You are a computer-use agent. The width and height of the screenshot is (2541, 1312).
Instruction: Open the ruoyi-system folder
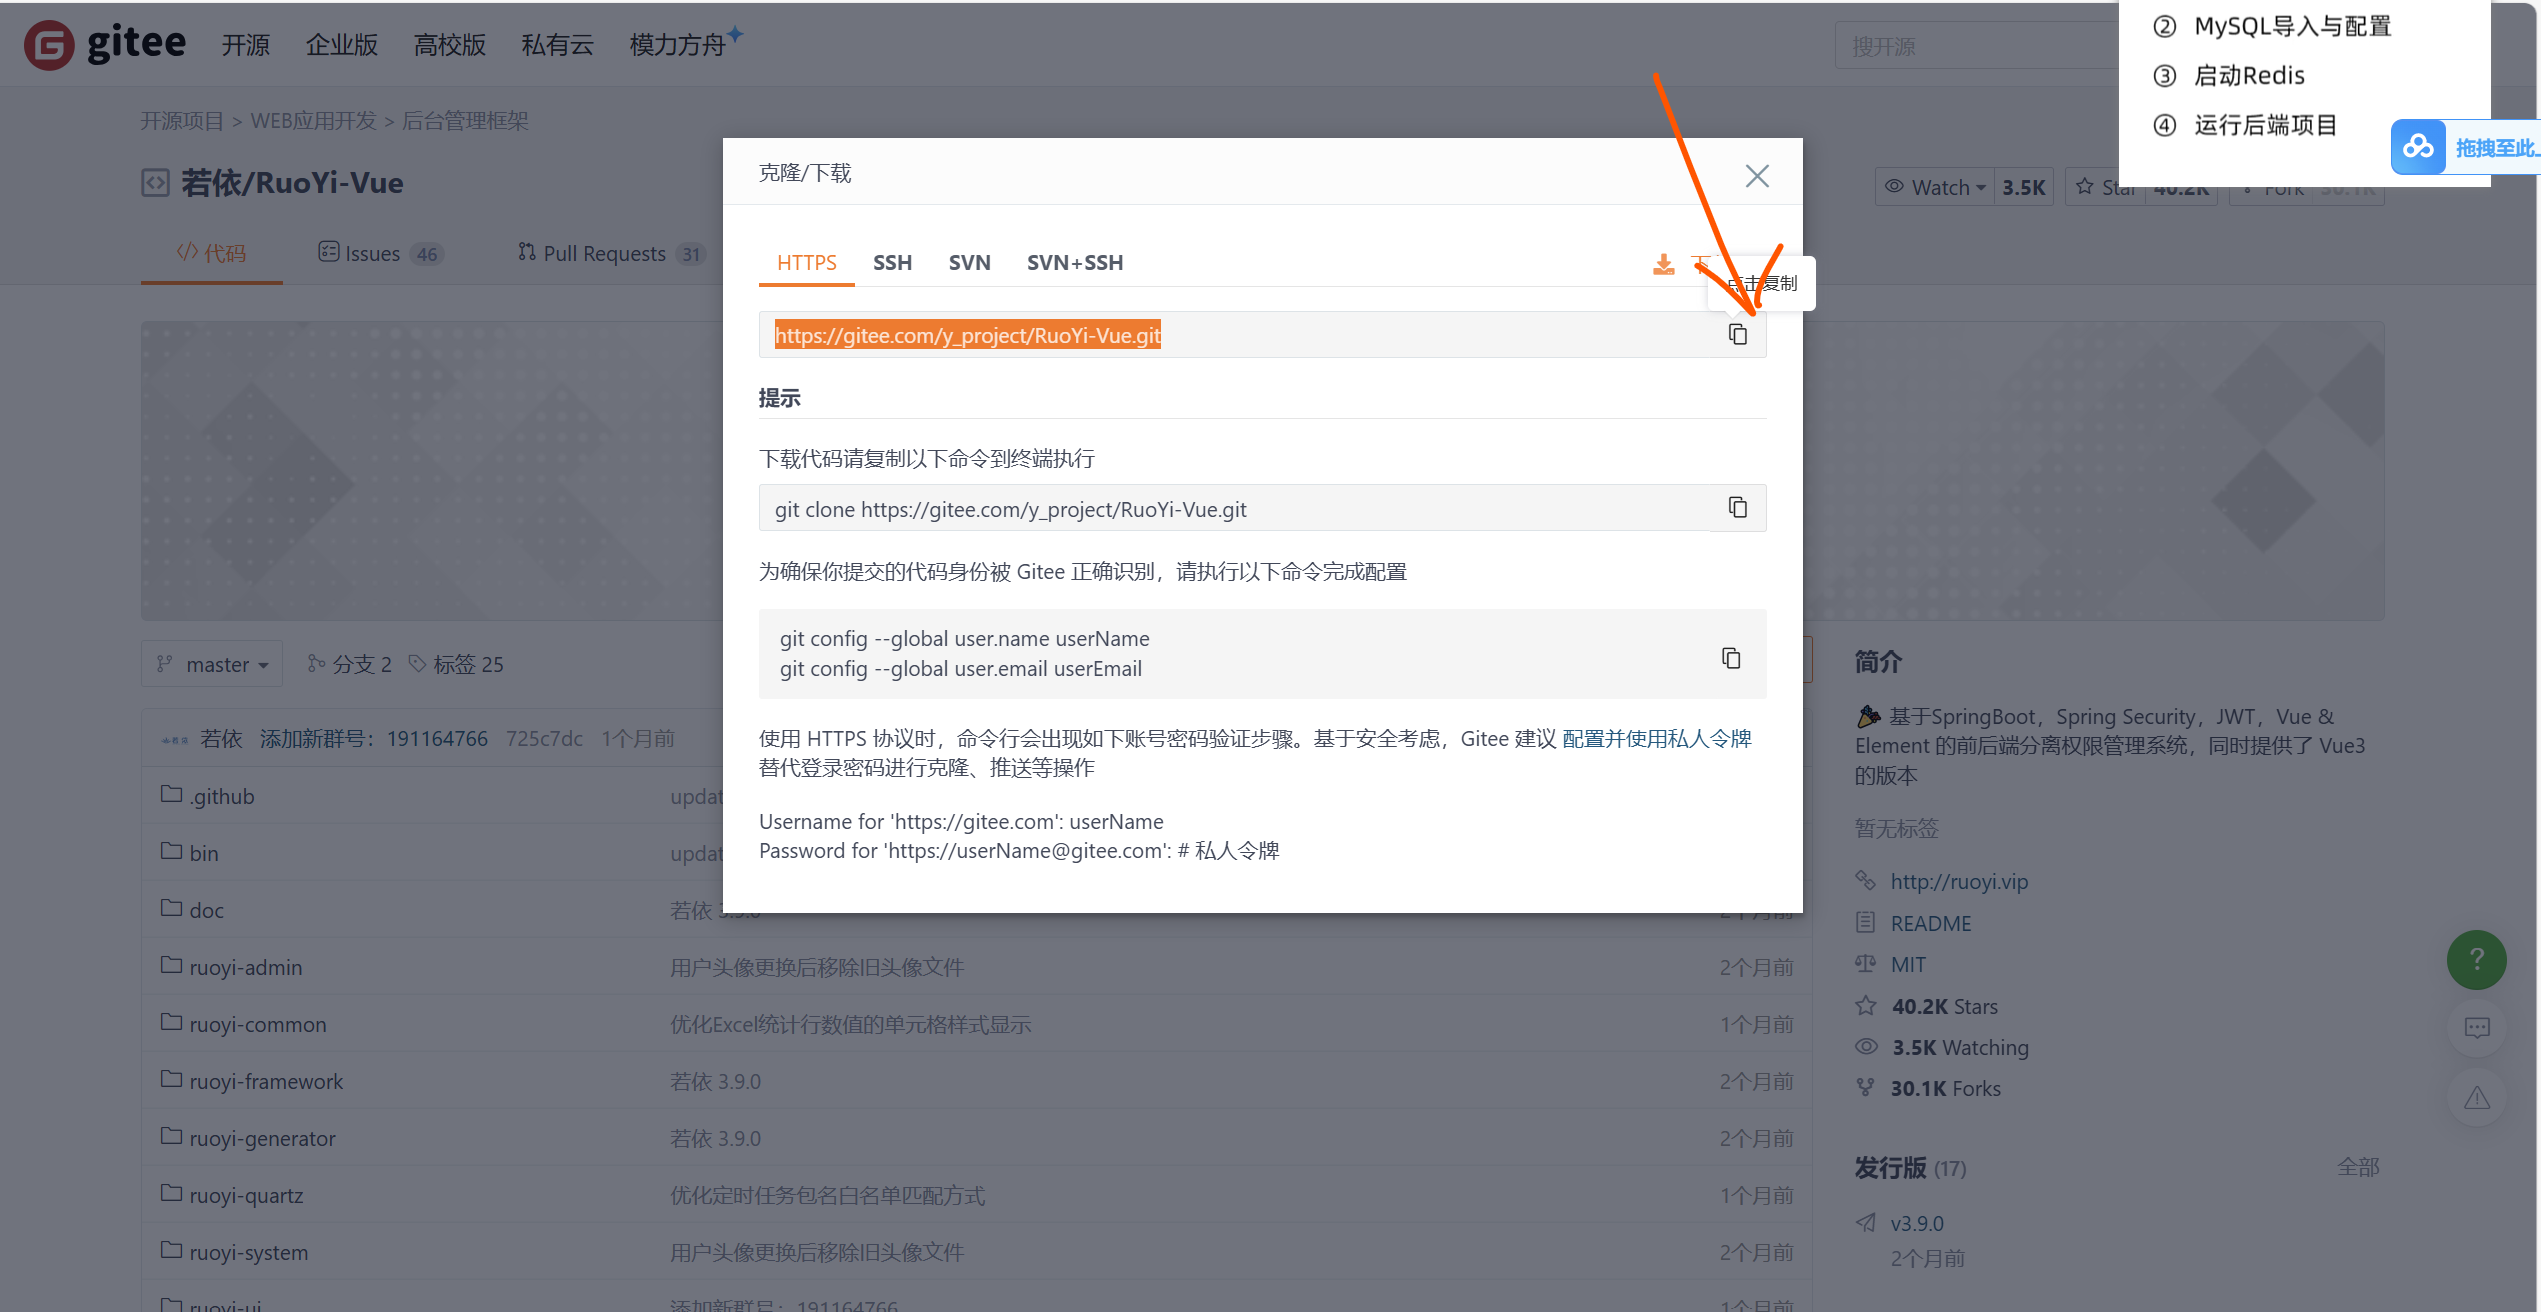point(249,1252)
